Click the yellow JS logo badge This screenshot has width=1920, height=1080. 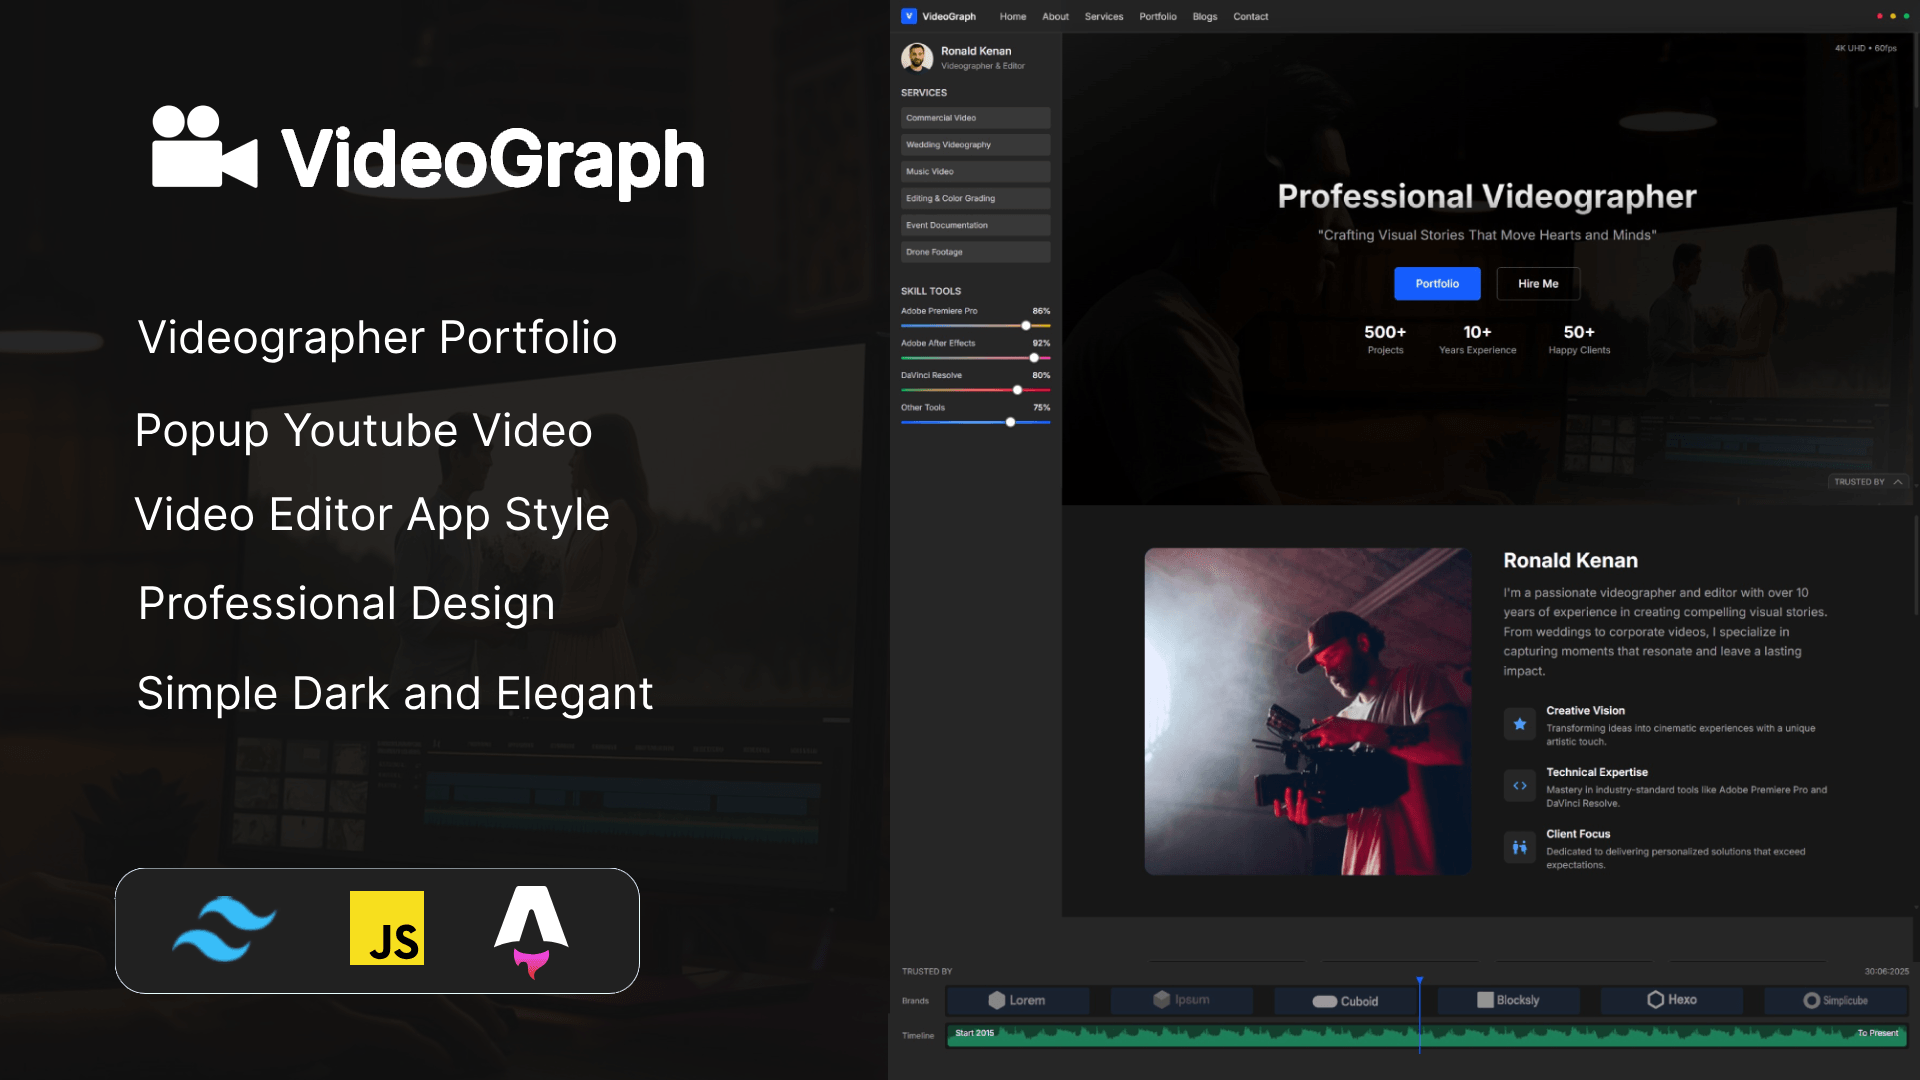[x=387, y=928]
